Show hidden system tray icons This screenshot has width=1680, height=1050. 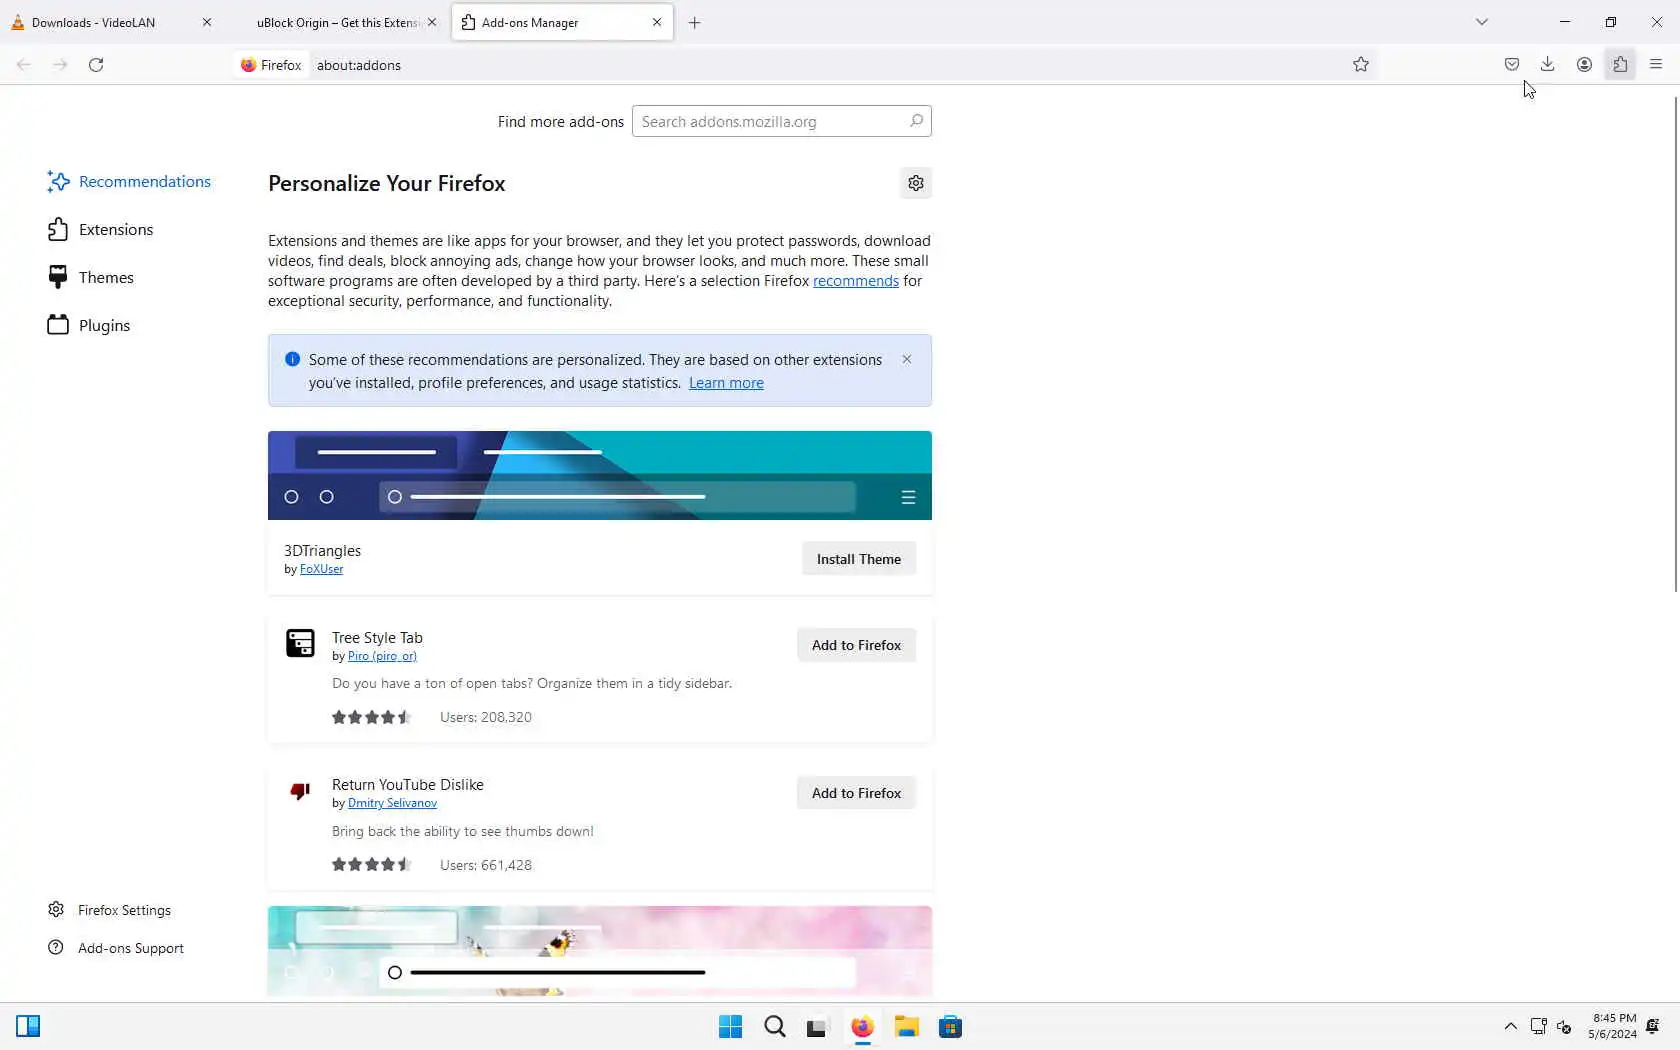click(x=1511, y=1027)
